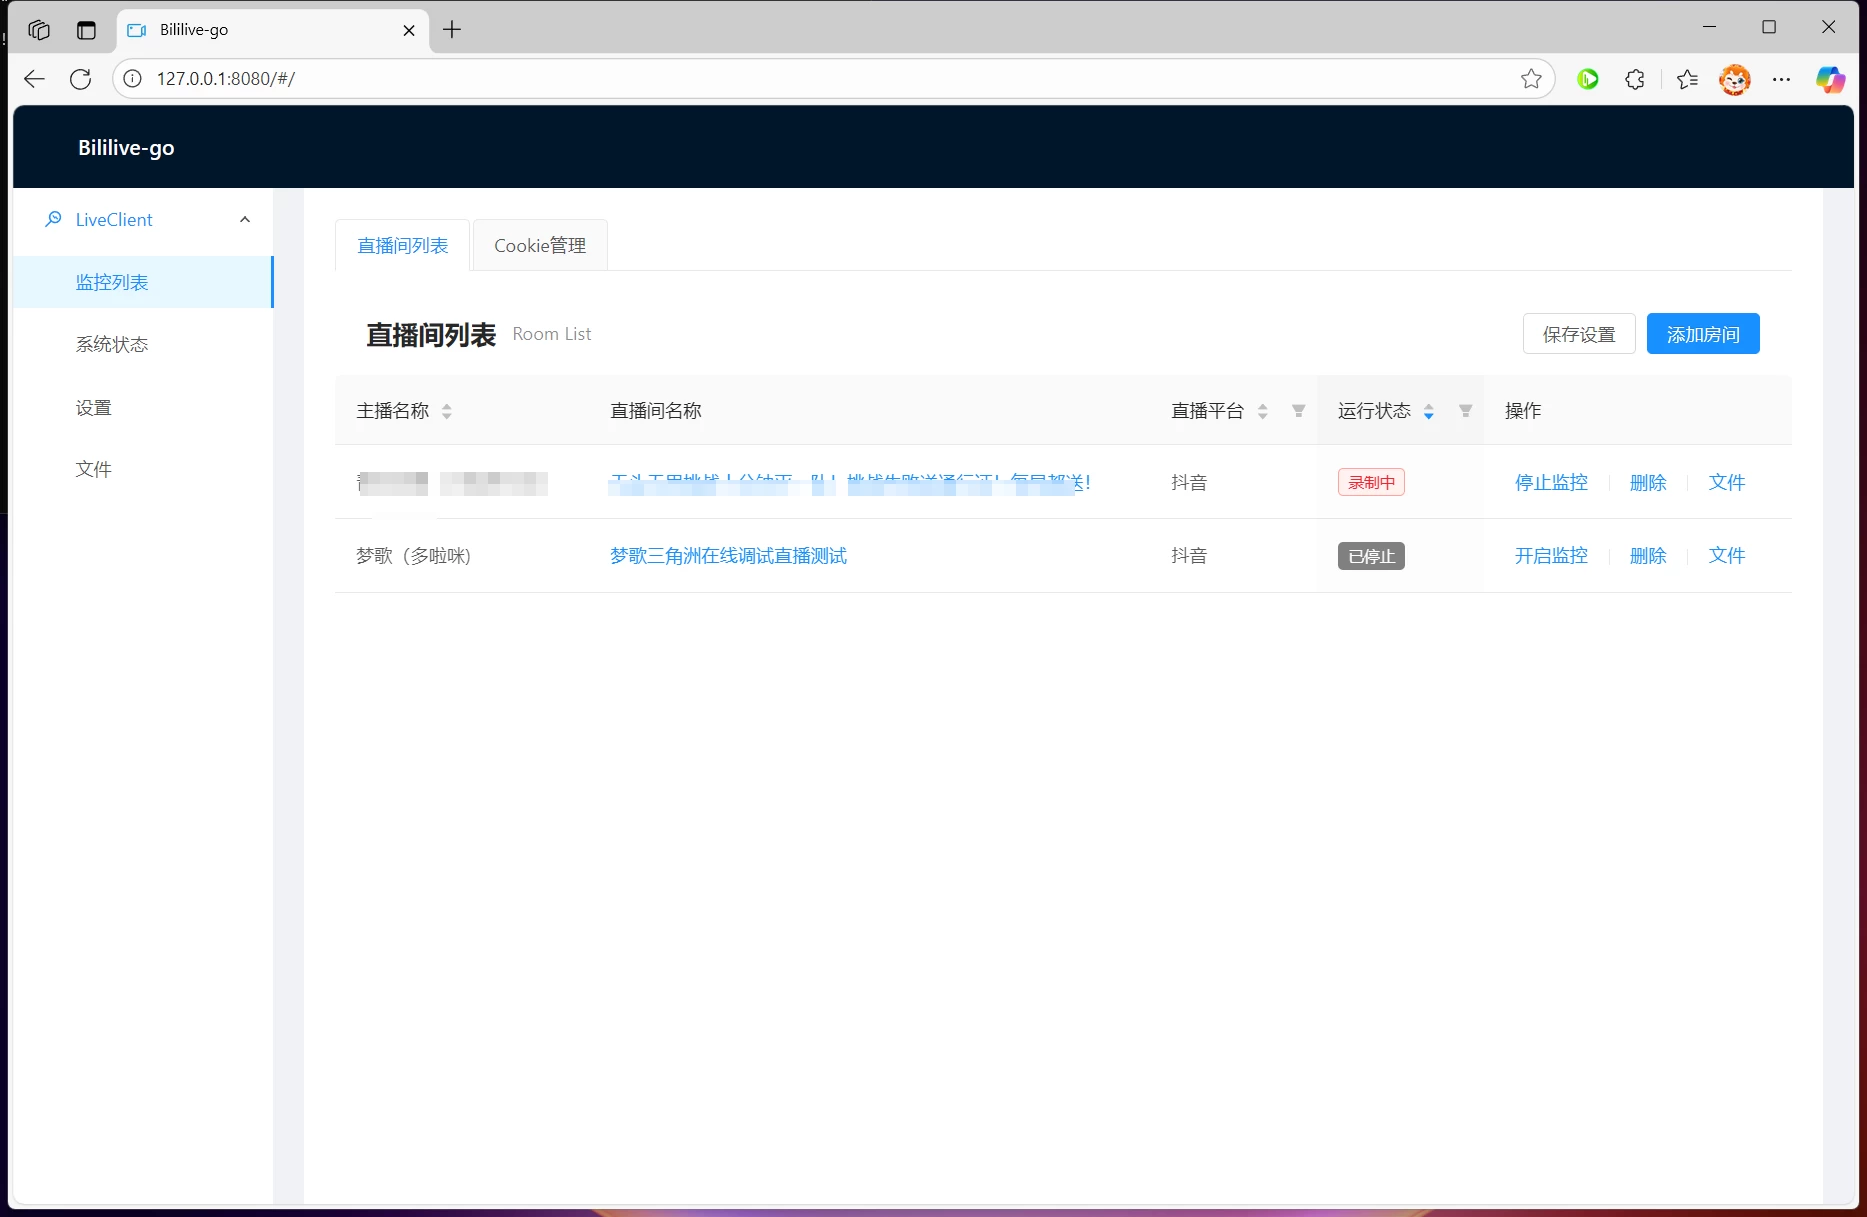Stop monitoring via the 停止监控 link

pyautogui.click(x=1551, y=482)
